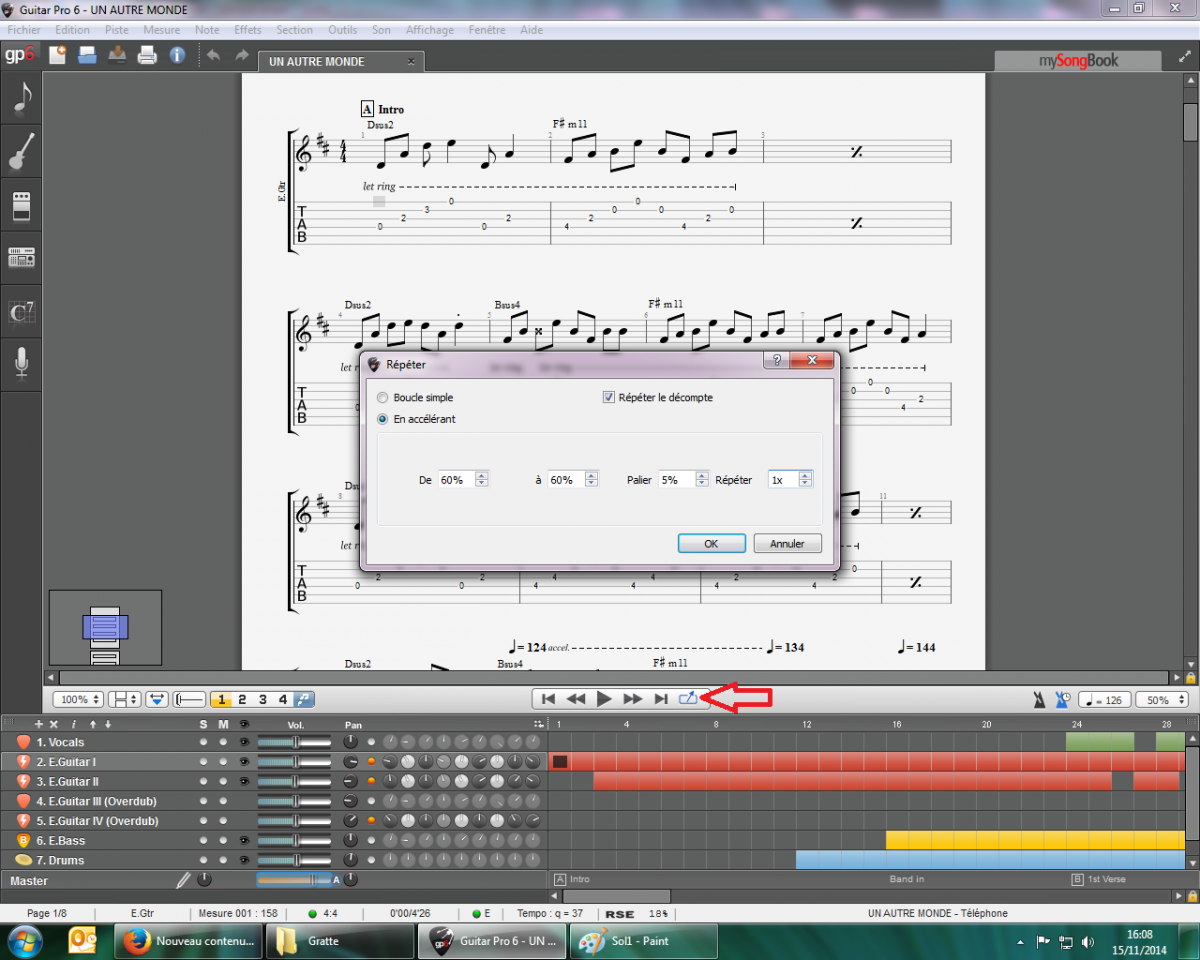Open the page layout dropdown
The height and width of the screenshot is (960, 1200).
coord(125,700)
